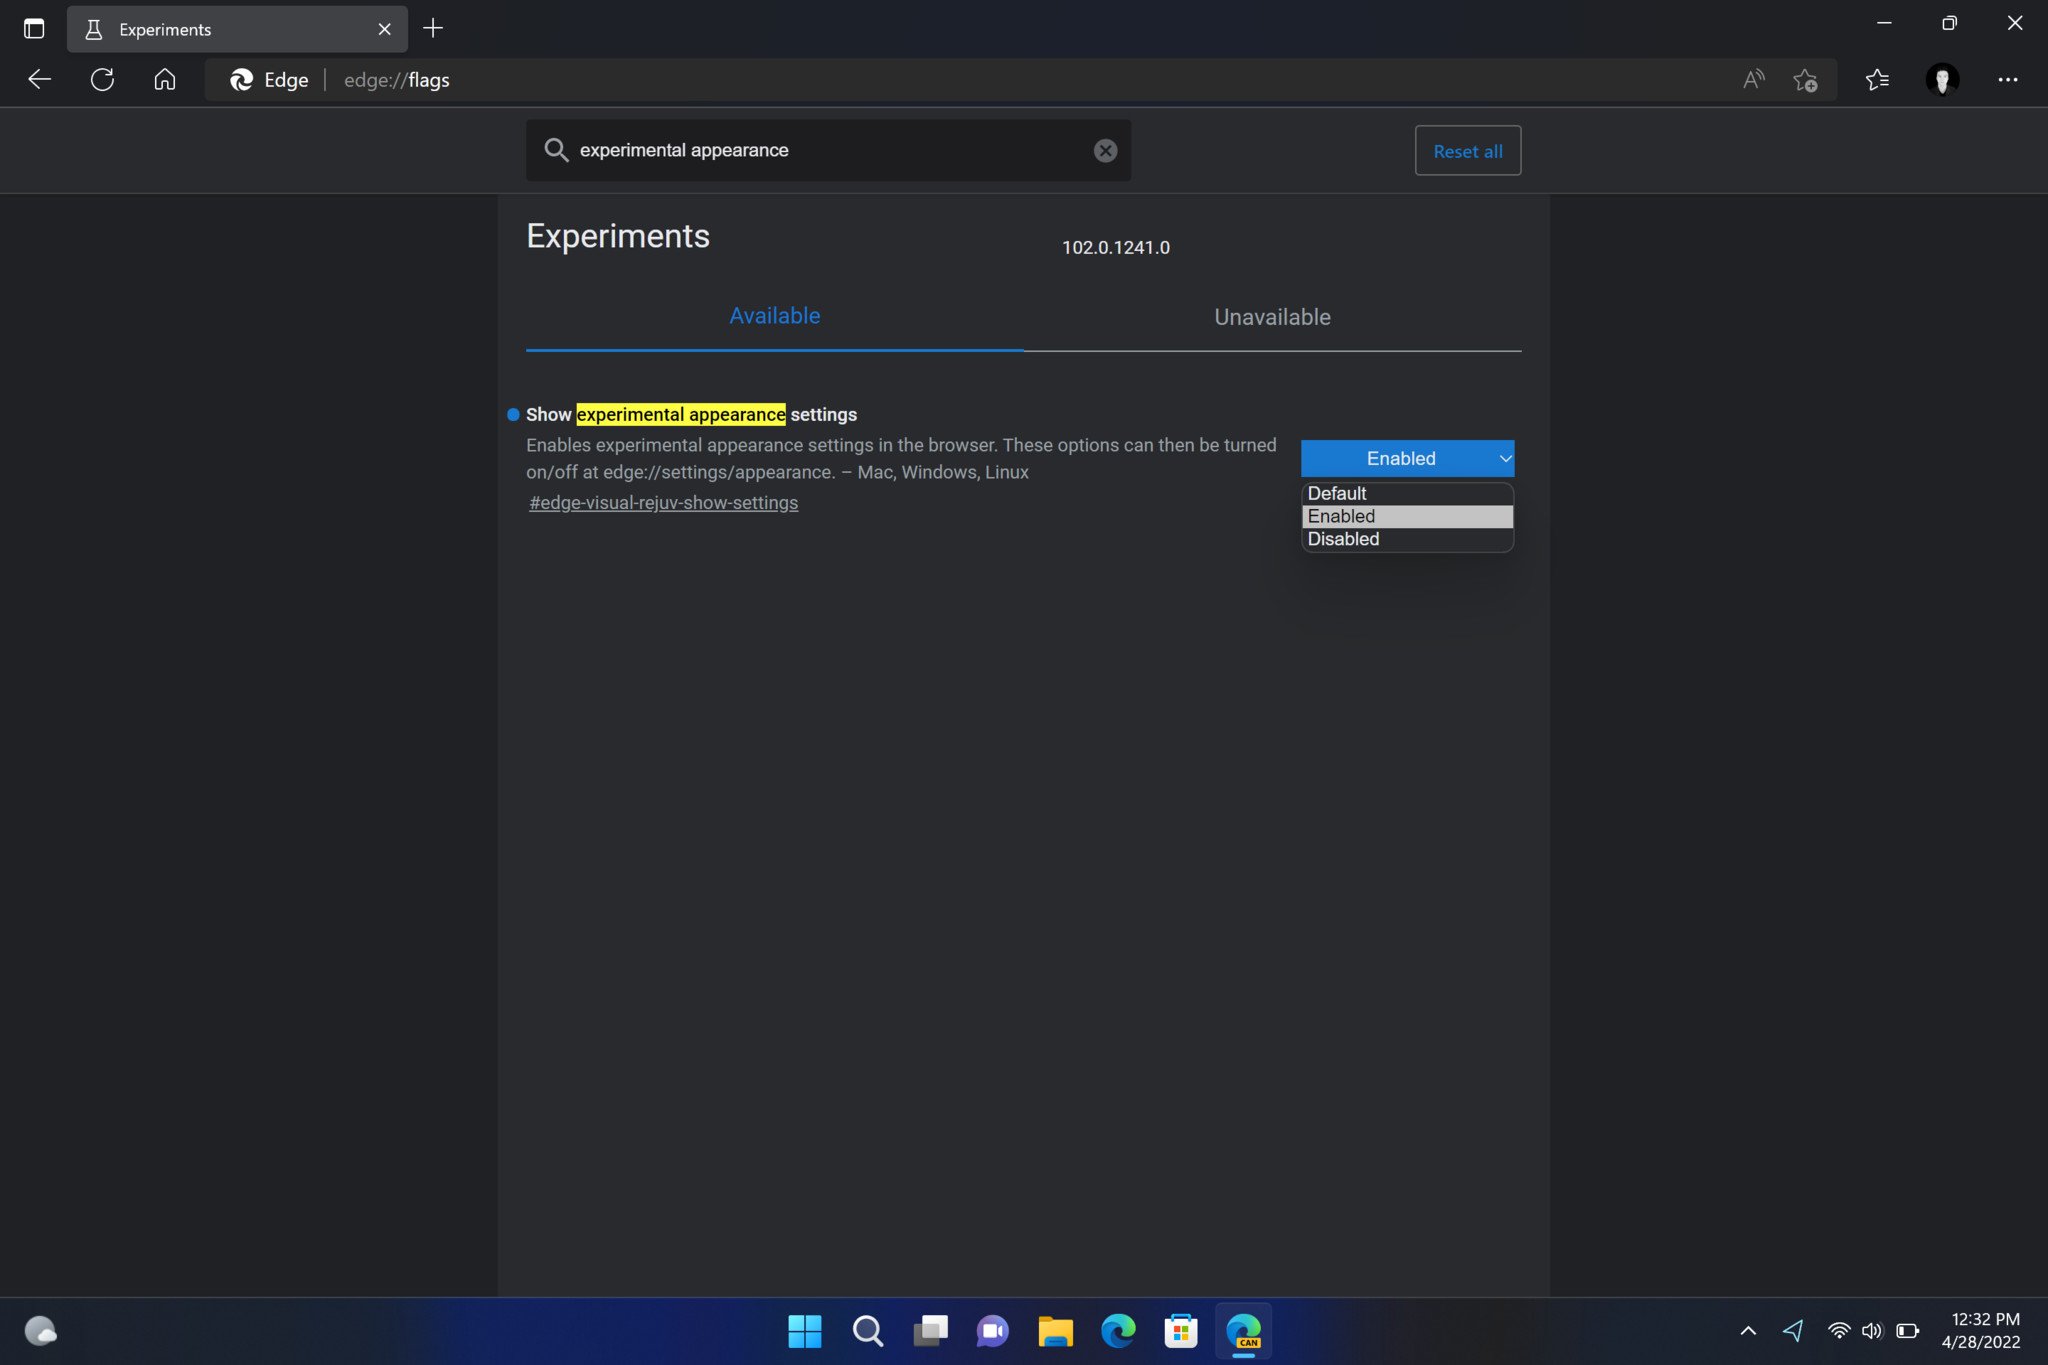Switch to the Unavailable tab
2048x1365 pixels.
point(1273,317)
